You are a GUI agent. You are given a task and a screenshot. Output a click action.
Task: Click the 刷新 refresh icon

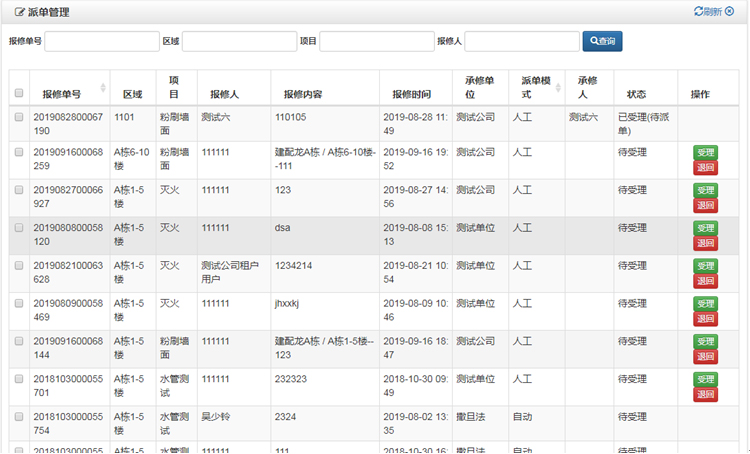(699, 12)
